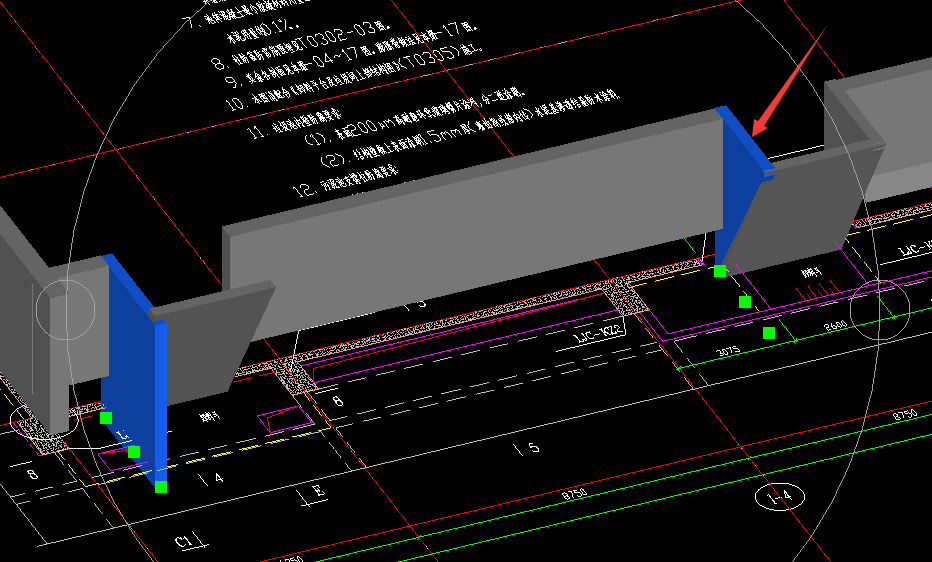
Task: Select the left blue column
Action: coord(134,371)
